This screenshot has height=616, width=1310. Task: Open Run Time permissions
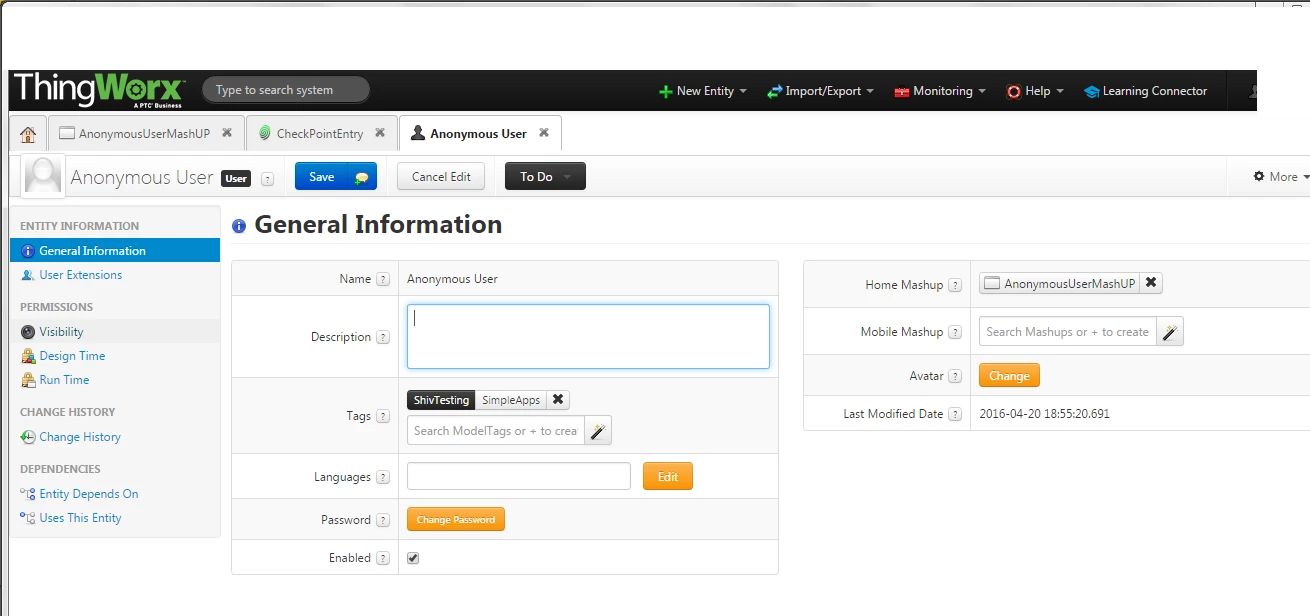64,380
